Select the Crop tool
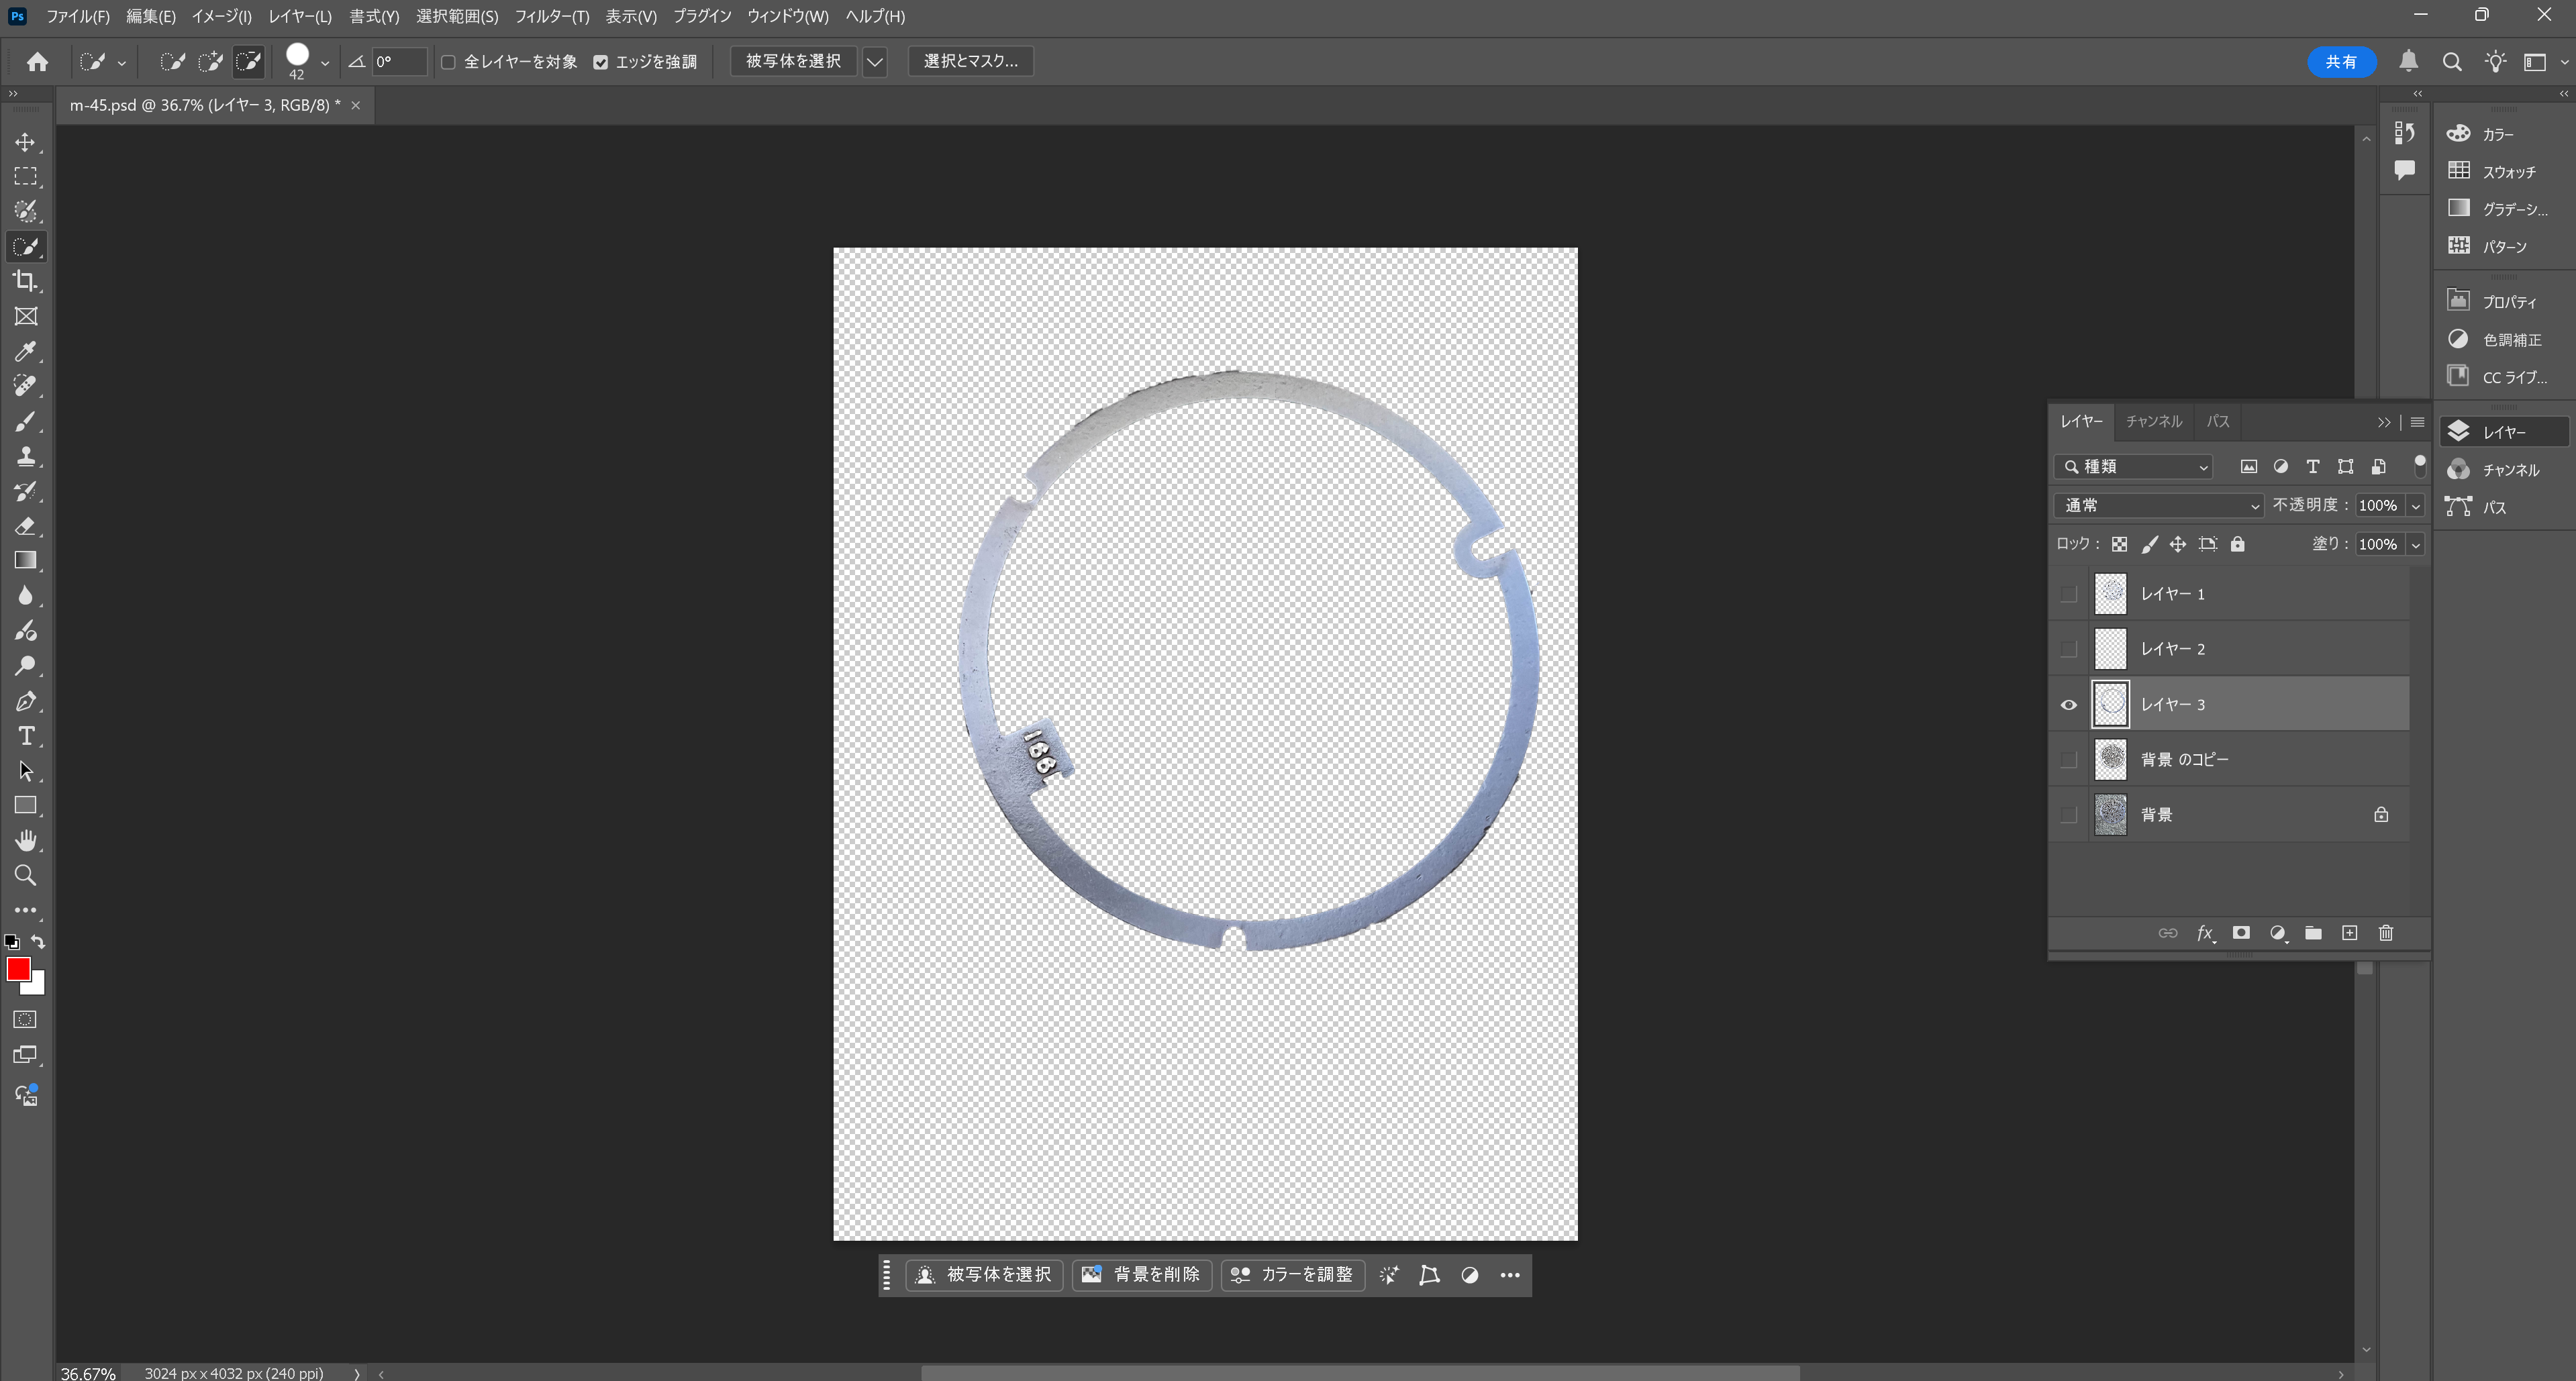 pos(25,281)
